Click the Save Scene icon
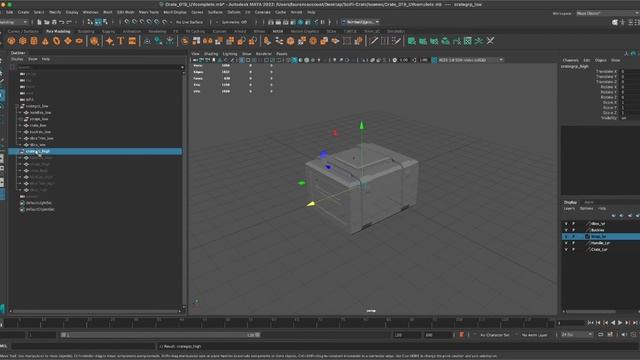 pos(54,22)
